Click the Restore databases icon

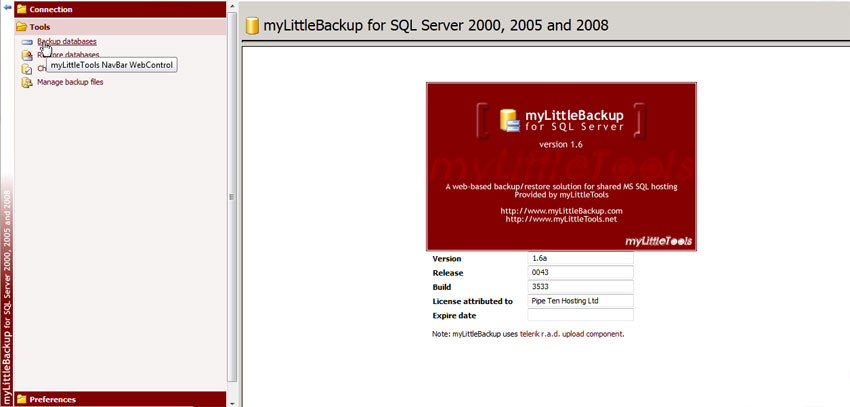(27, 55)
